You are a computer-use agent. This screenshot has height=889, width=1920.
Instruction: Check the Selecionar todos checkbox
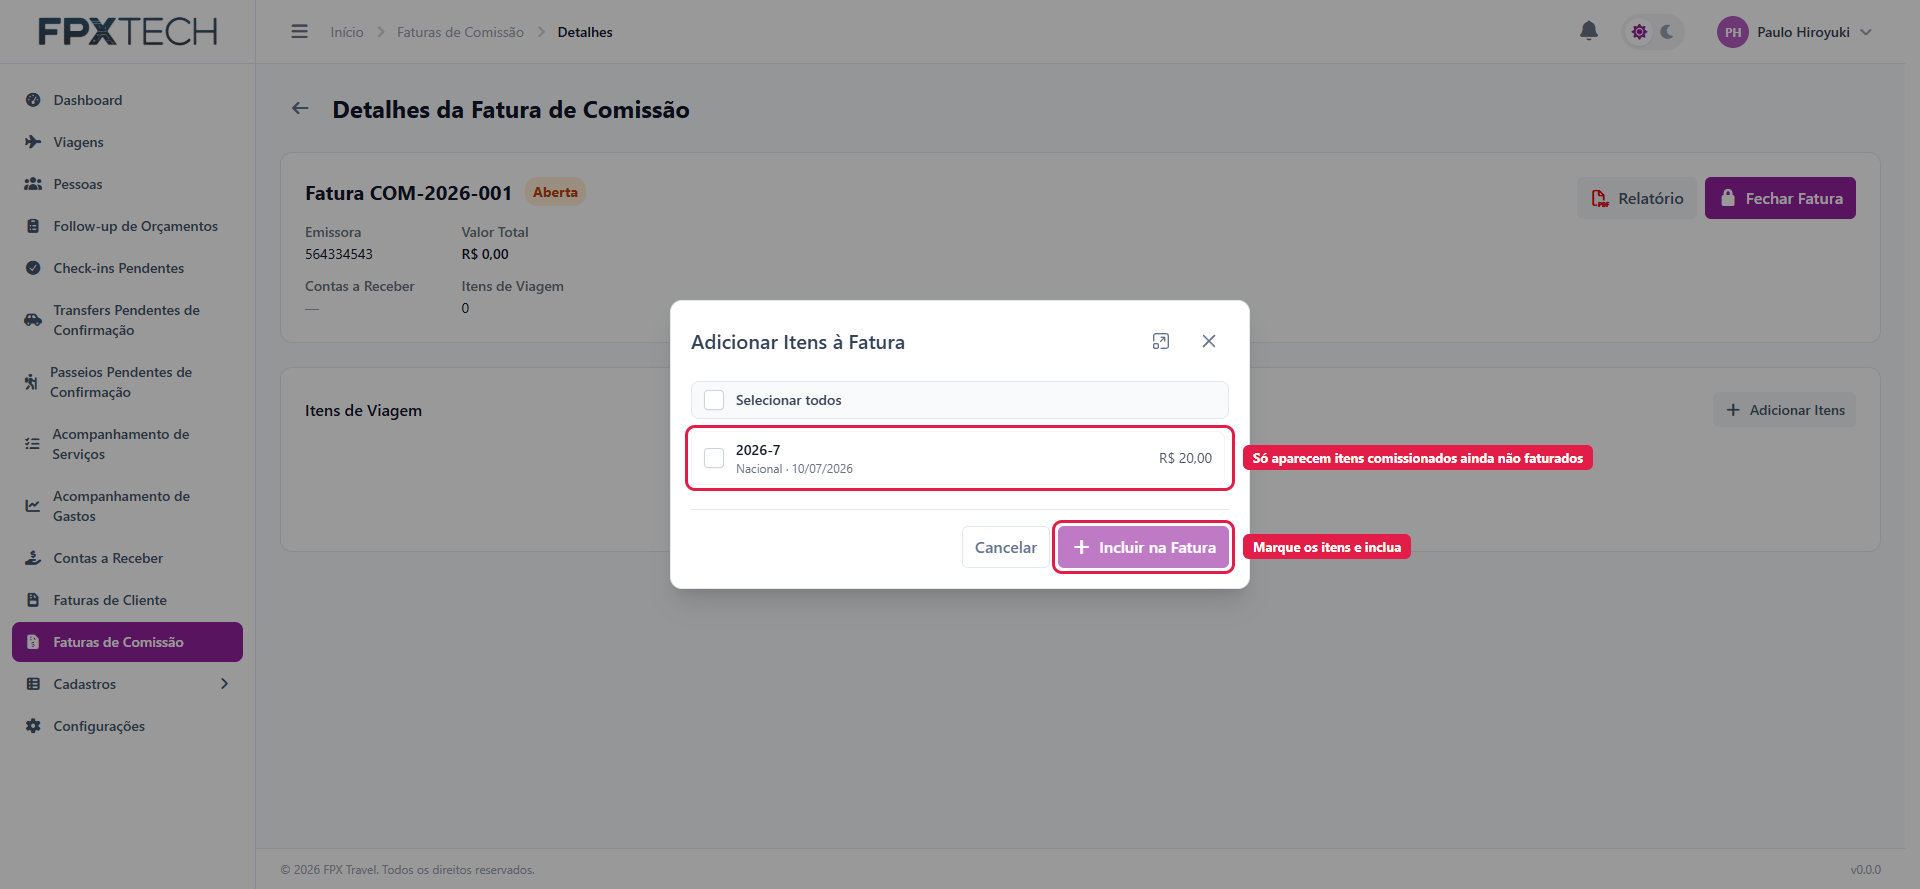[714, 400]
